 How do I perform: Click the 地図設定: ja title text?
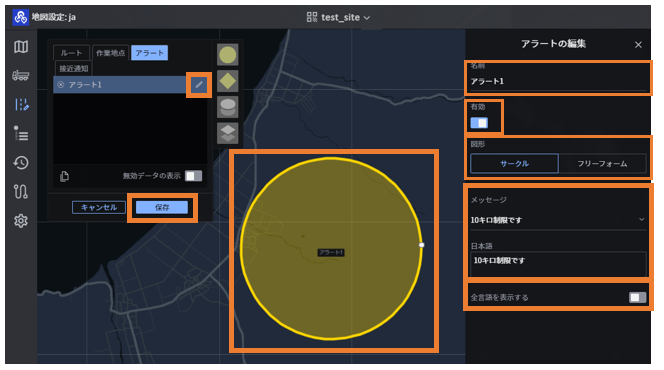click(54, 17)
